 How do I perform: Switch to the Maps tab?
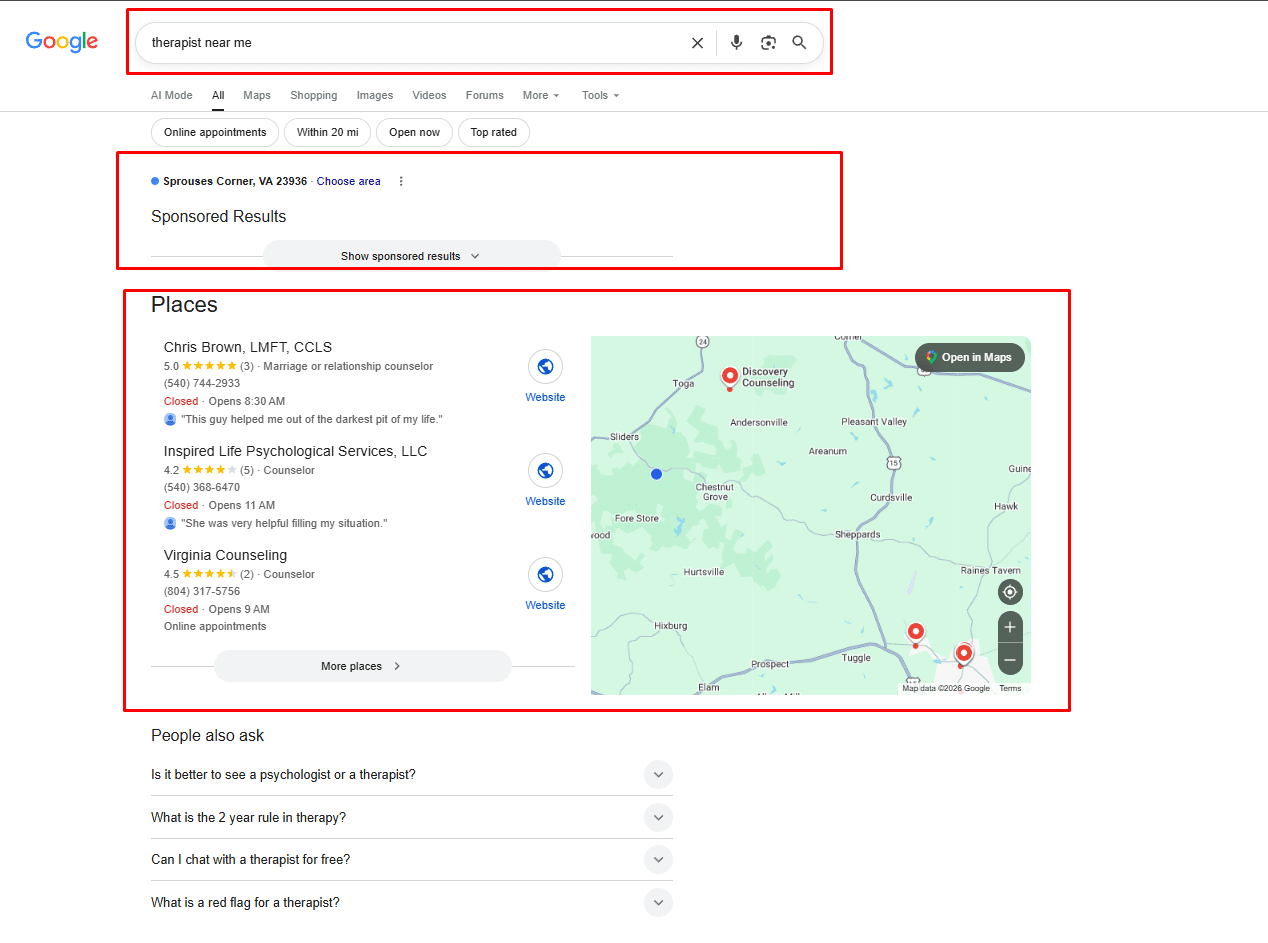coord(257,95)
